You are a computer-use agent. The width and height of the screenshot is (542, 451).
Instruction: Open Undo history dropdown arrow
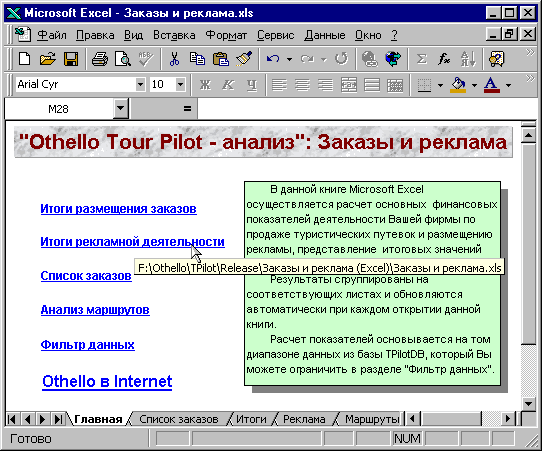289,59
